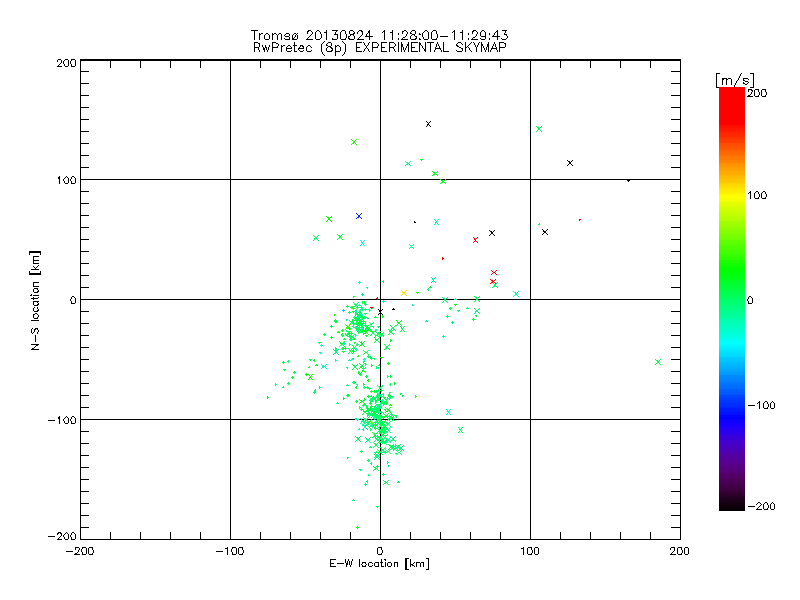Click the '-100' label on the N-S axis

(62, 420)
